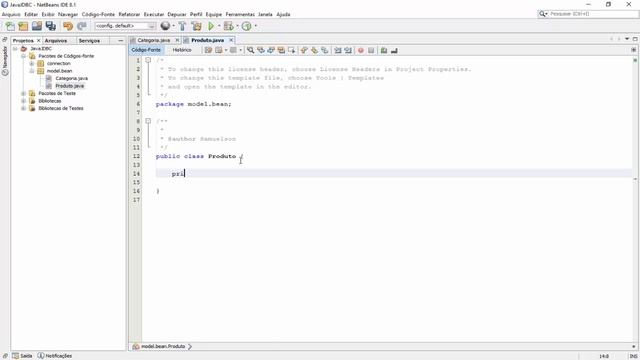Open the Depurar menu
Viewport: 640px width, 360px height.
click(x=177, y=14)
